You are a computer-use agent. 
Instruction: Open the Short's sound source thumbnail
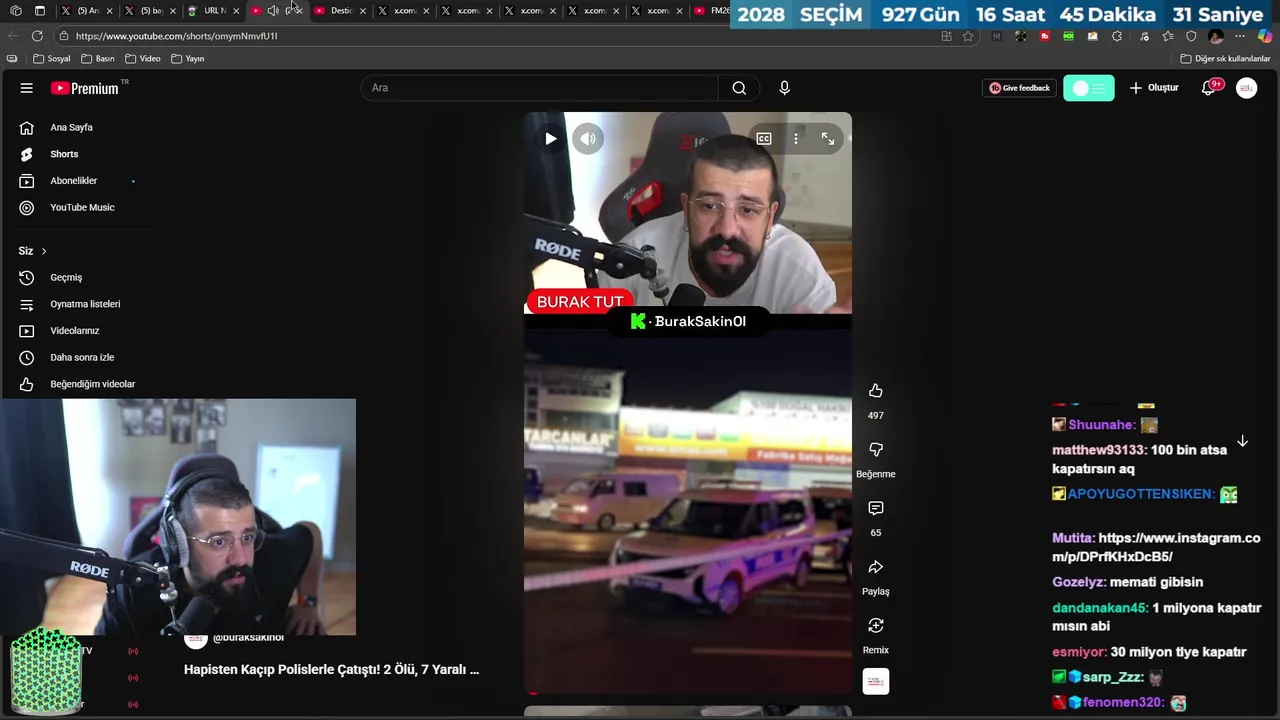[876, 681]
